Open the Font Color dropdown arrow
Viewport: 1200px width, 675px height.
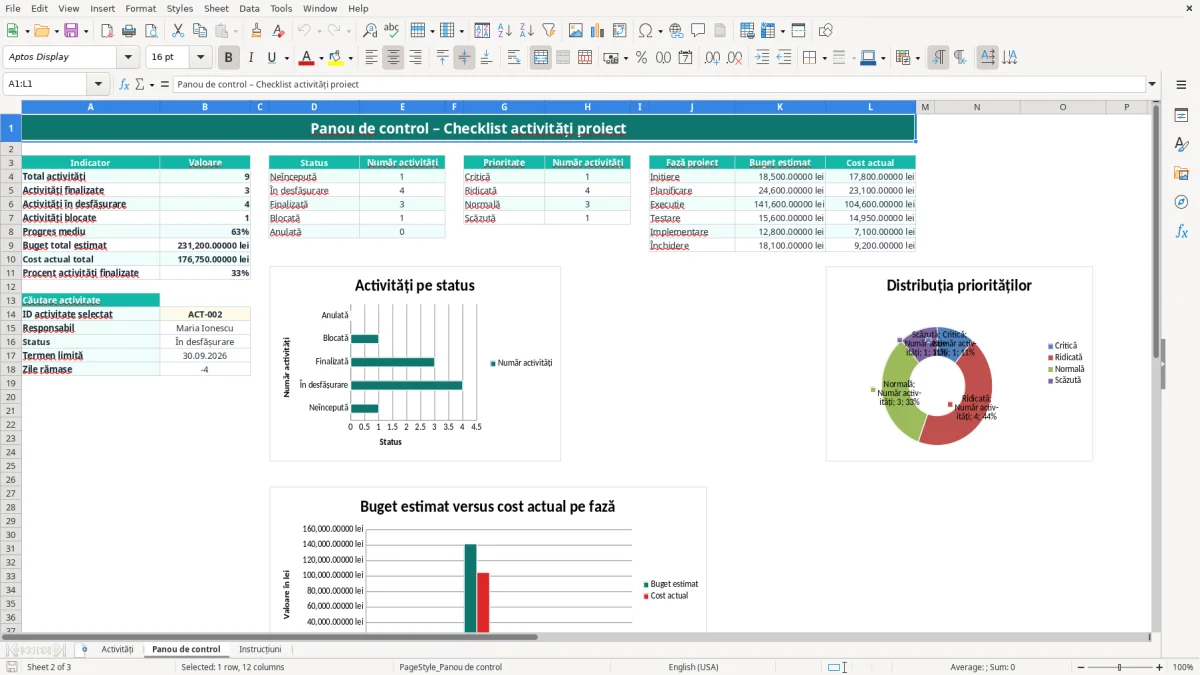coord(321,58)
